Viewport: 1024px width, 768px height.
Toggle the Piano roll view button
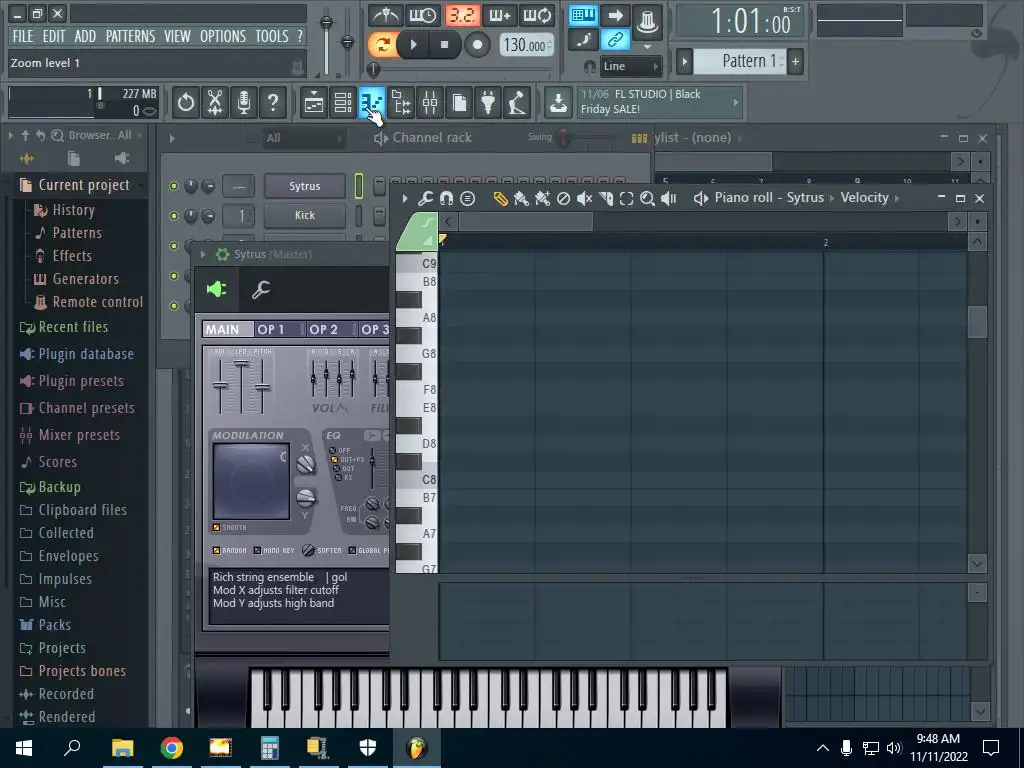click(372, 103)
